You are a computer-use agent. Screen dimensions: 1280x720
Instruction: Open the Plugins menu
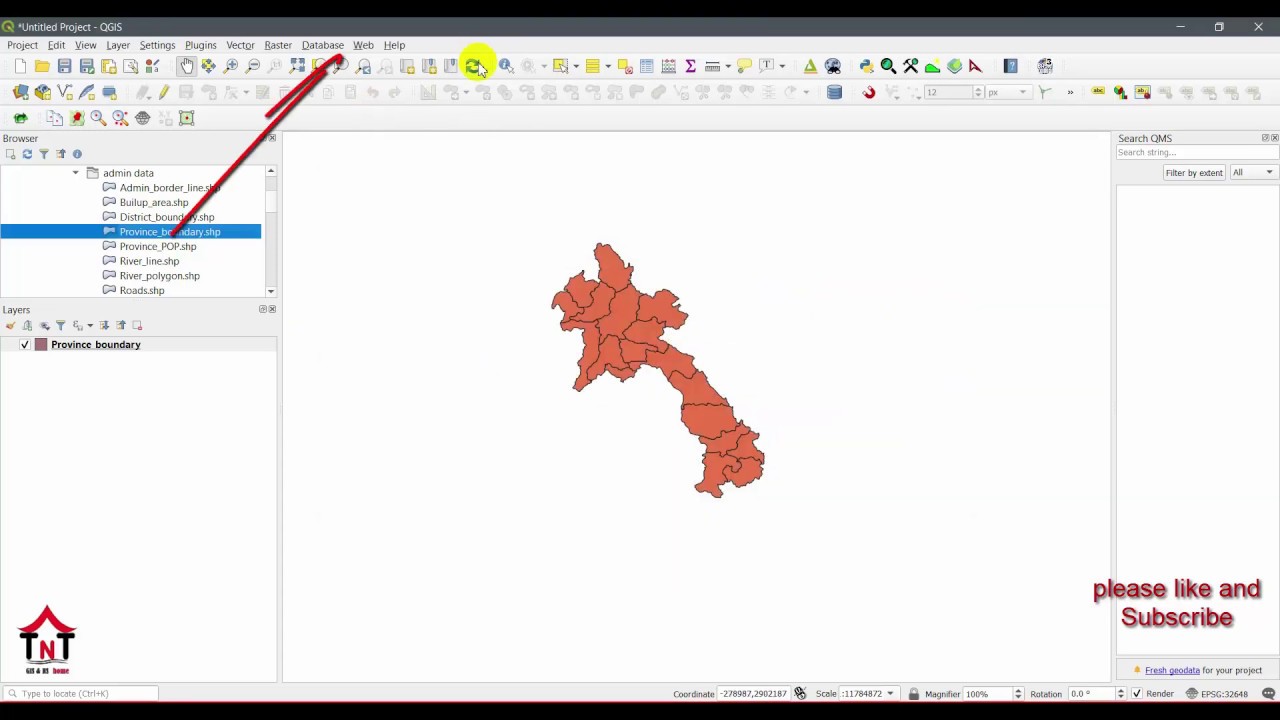click(200, 45)
